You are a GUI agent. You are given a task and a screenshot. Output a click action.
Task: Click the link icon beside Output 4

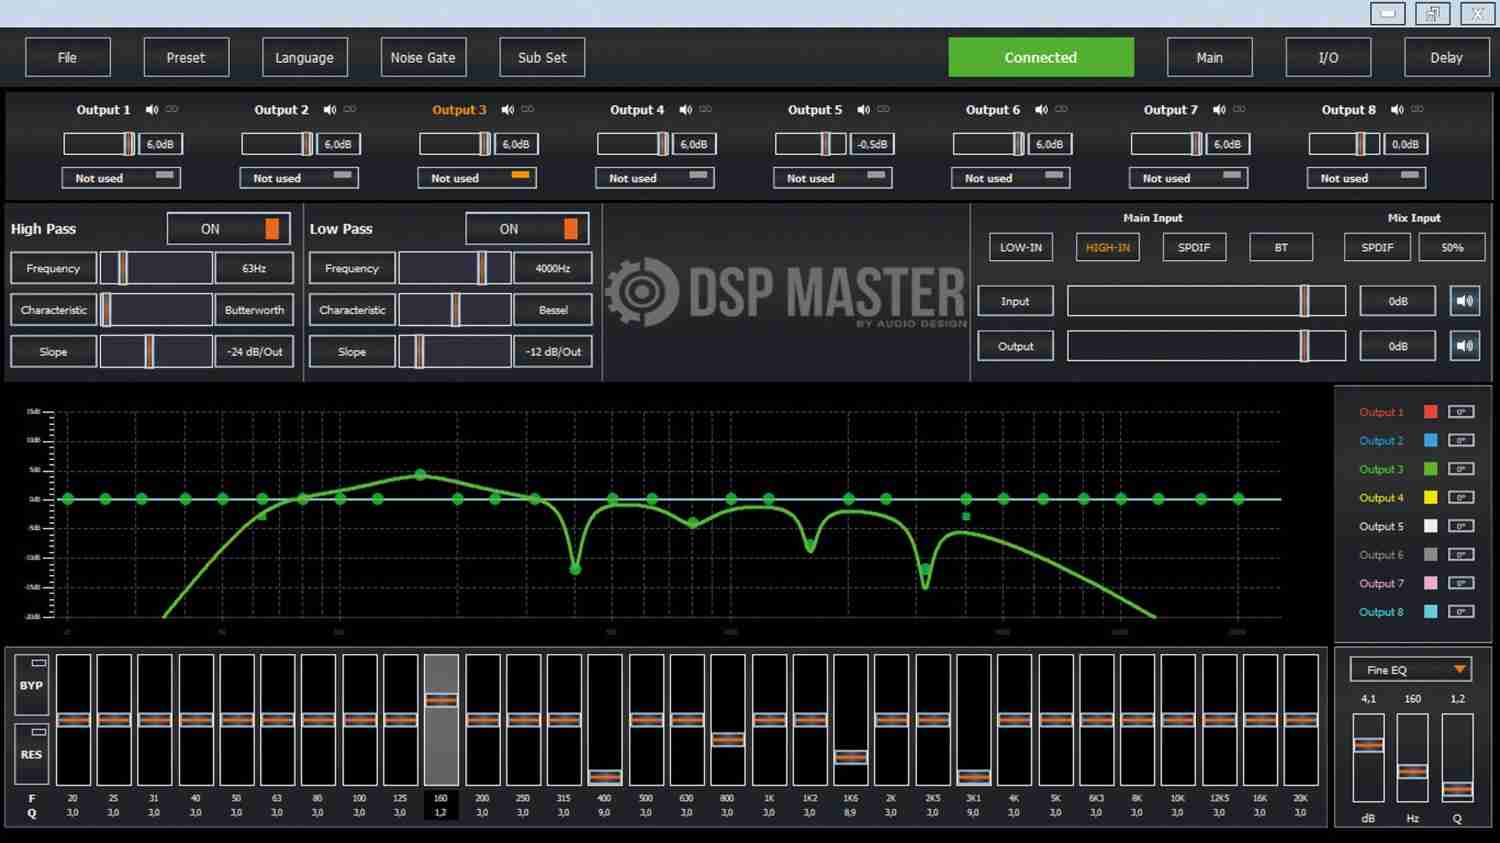tap(706, 110)
